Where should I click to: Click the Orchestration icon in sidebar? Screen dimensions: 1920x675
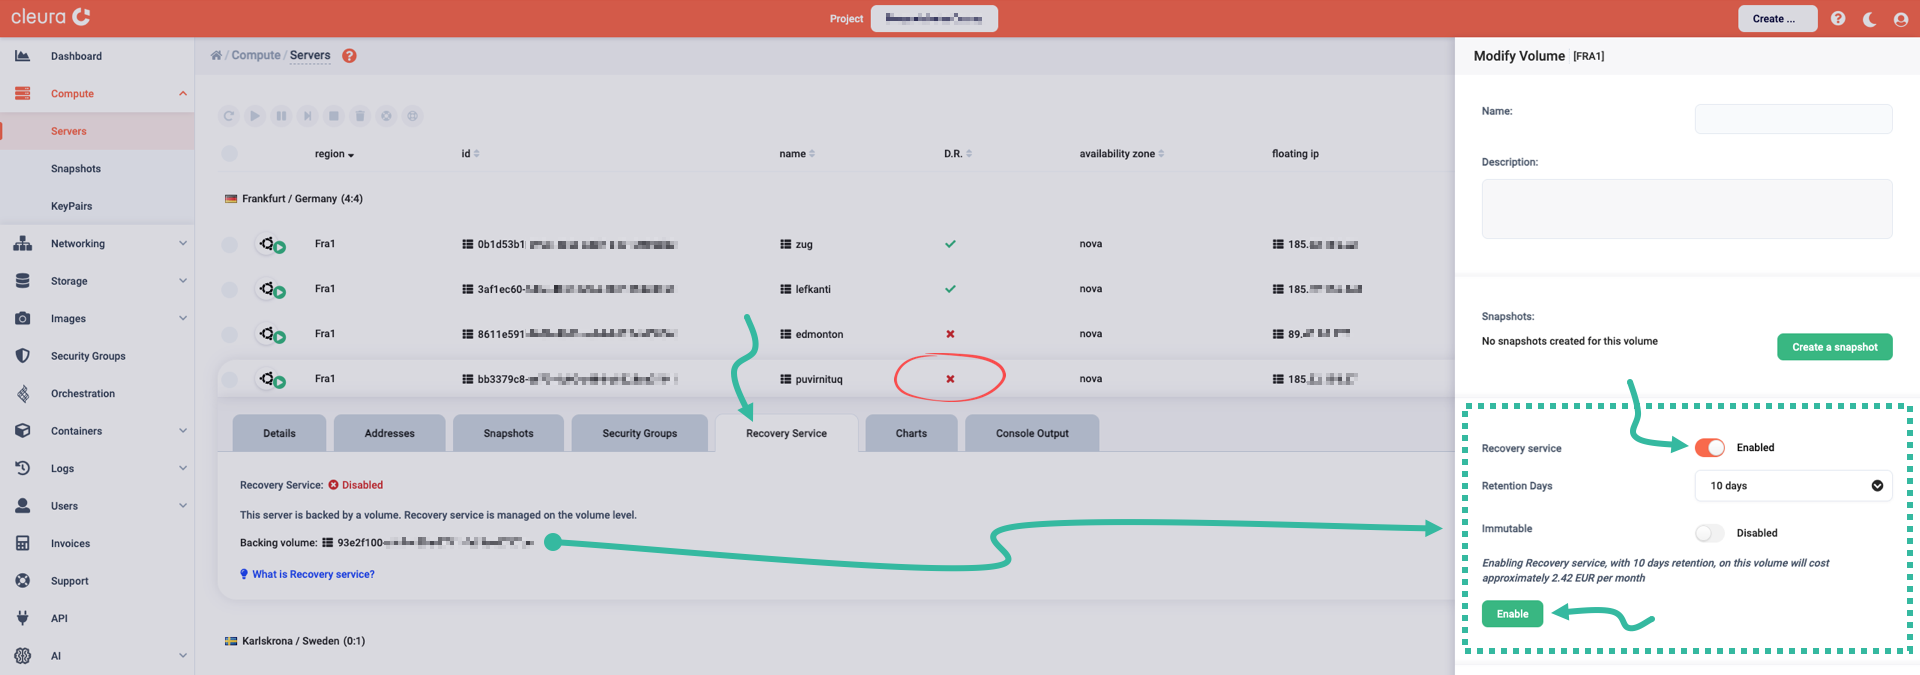[x=22, y=393]
